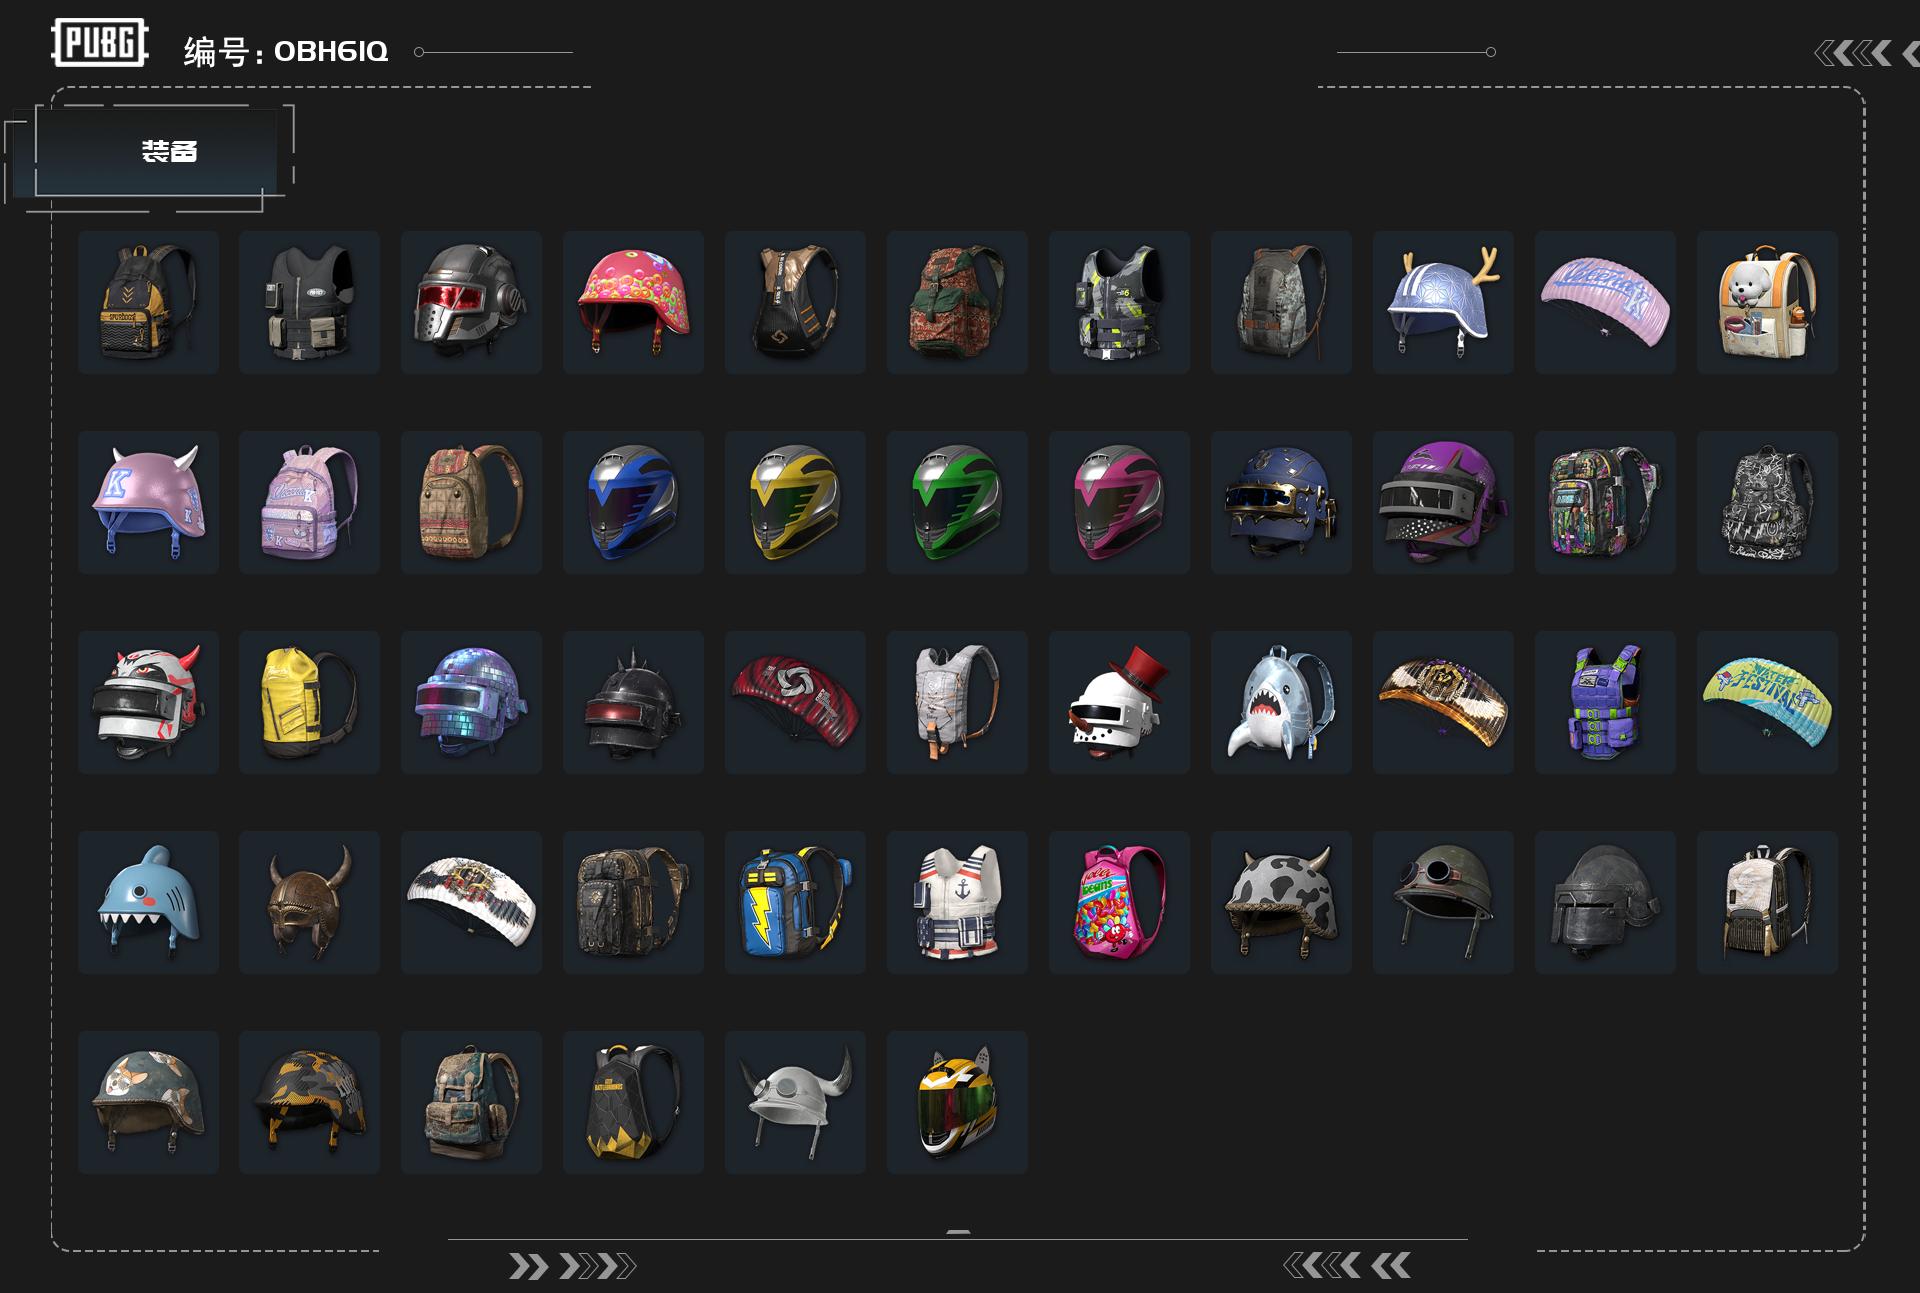Choose the cow-print horned helmet
Viewport: 1920px width, 1293px height.
1281,902
